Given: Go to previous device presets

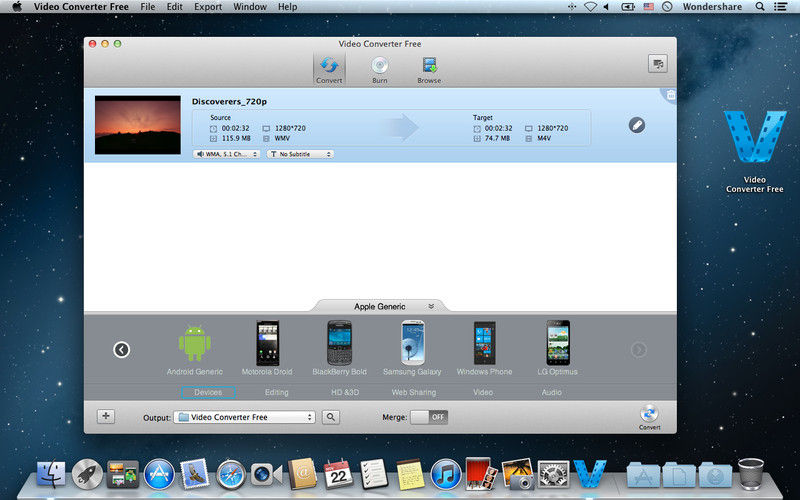Looking at the screenshot, I should pos(121,349).
